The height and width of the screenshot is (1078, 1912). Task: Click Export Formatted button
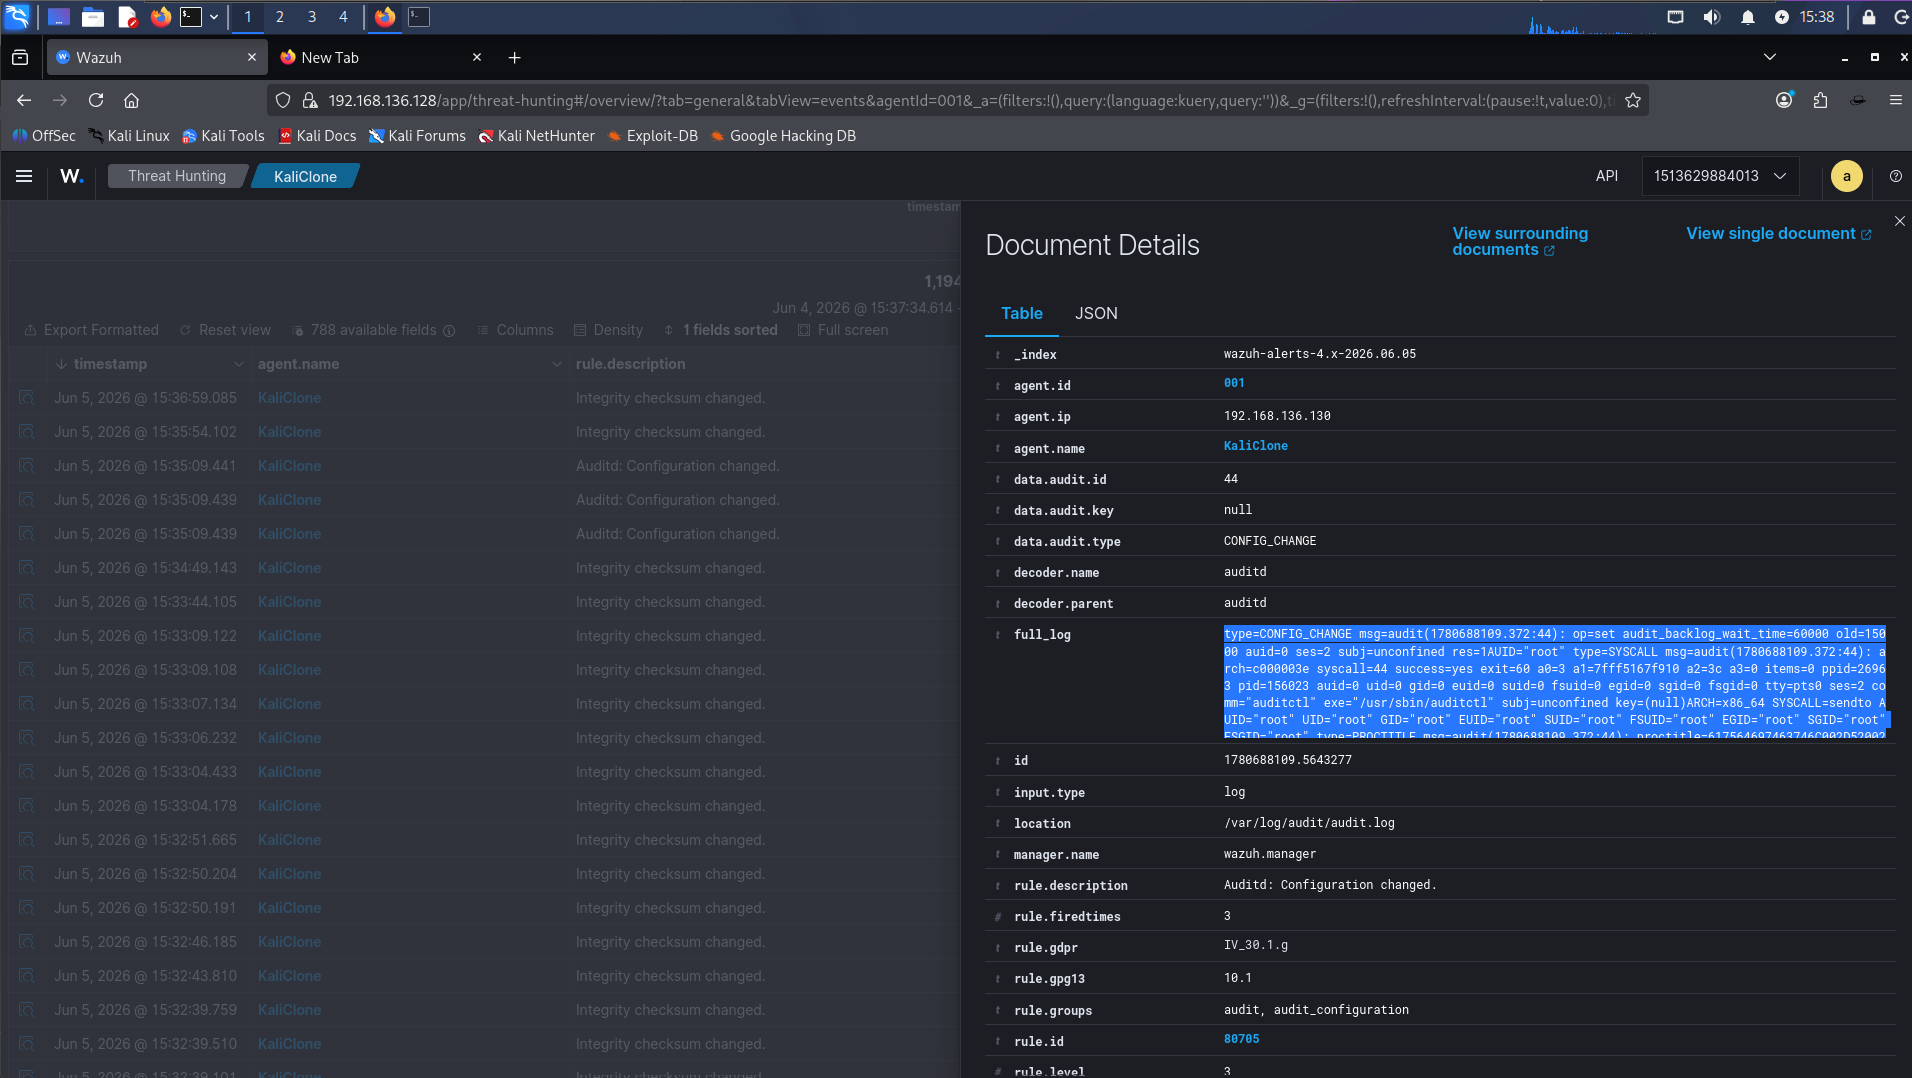92,330
